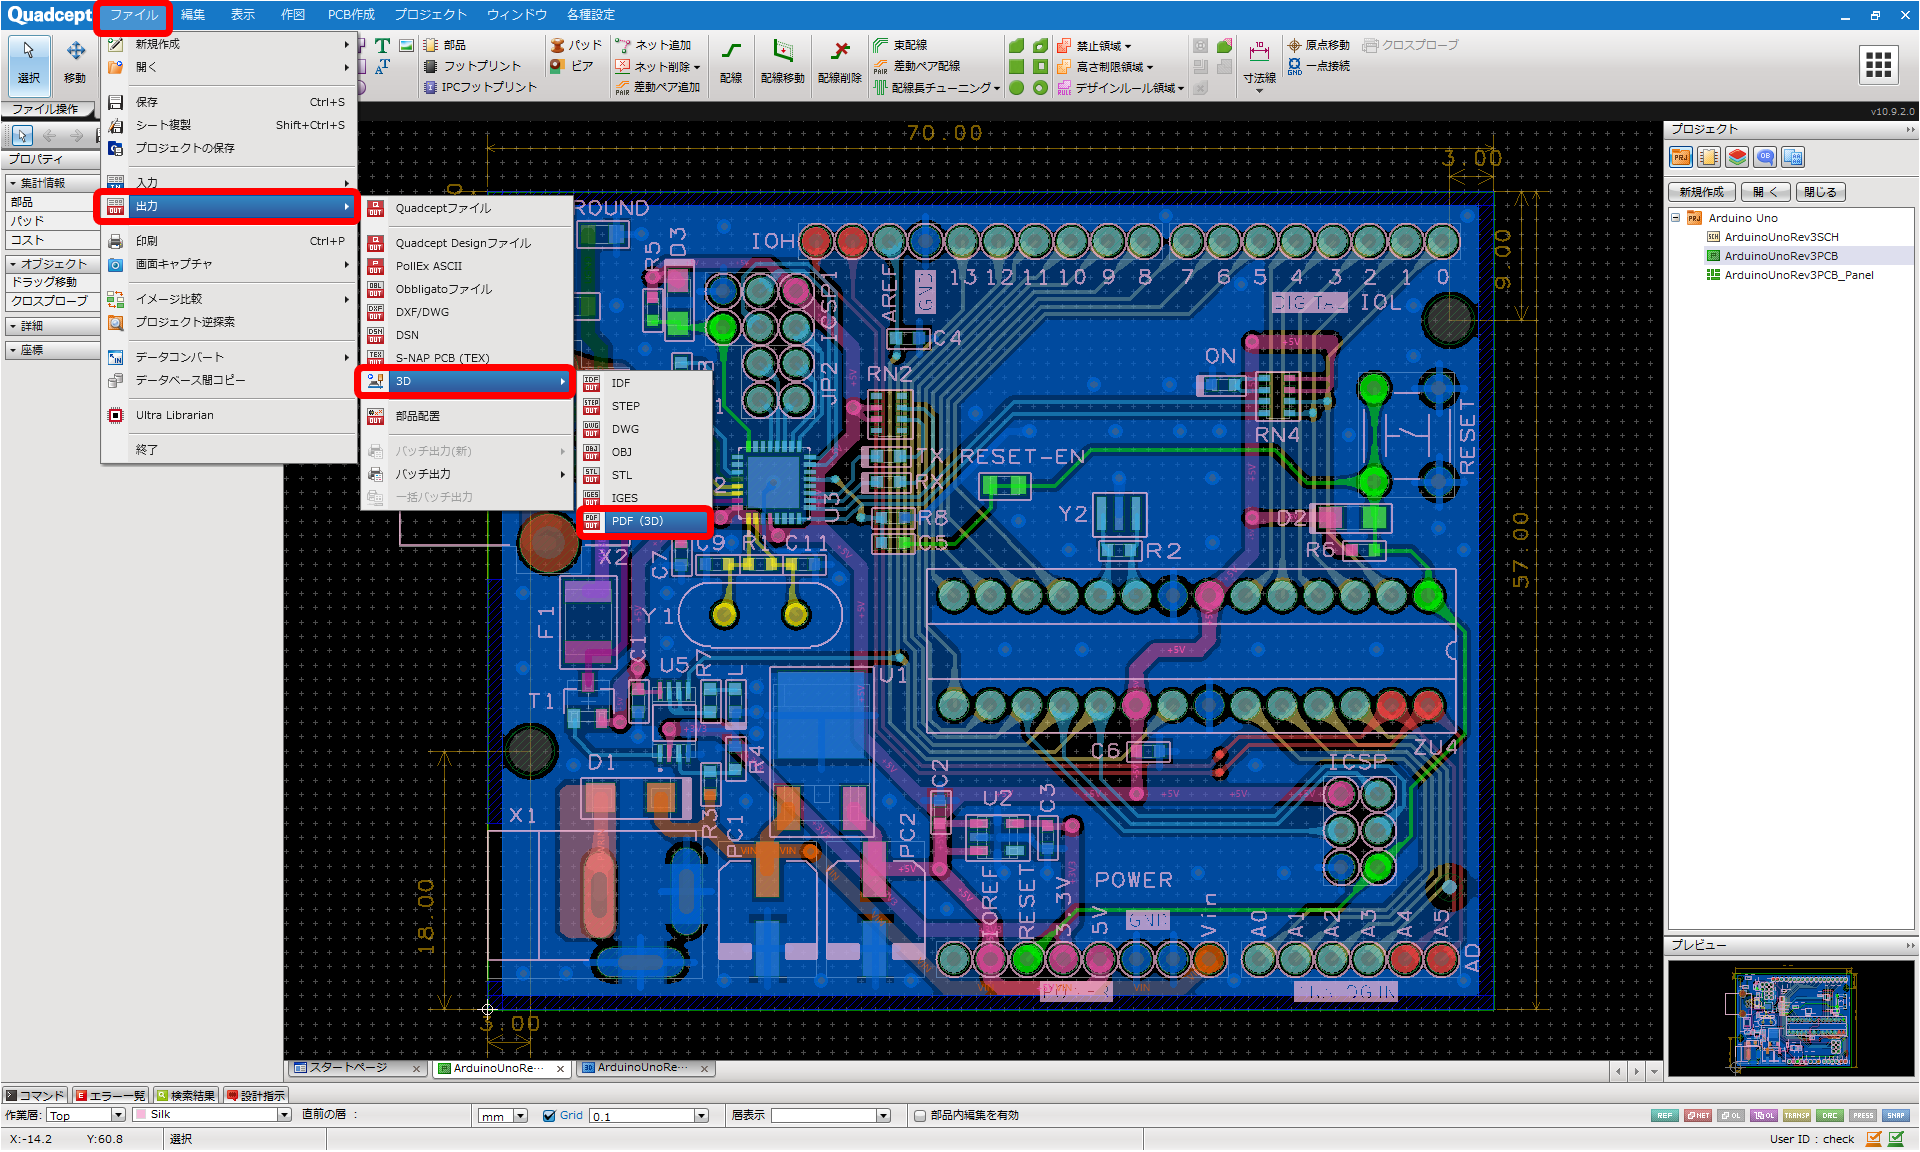Click the 閉じる button in project panel
Screen dimensions: 1920x1152
point(1820,192)
